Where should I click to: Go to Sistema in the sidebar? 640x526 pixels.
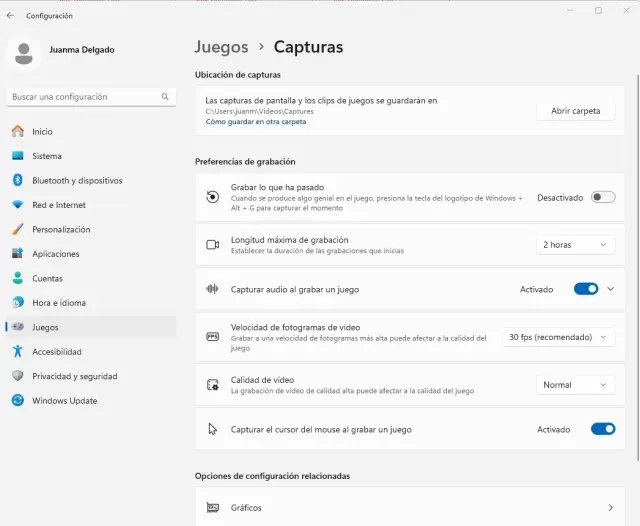coord(46,156)
